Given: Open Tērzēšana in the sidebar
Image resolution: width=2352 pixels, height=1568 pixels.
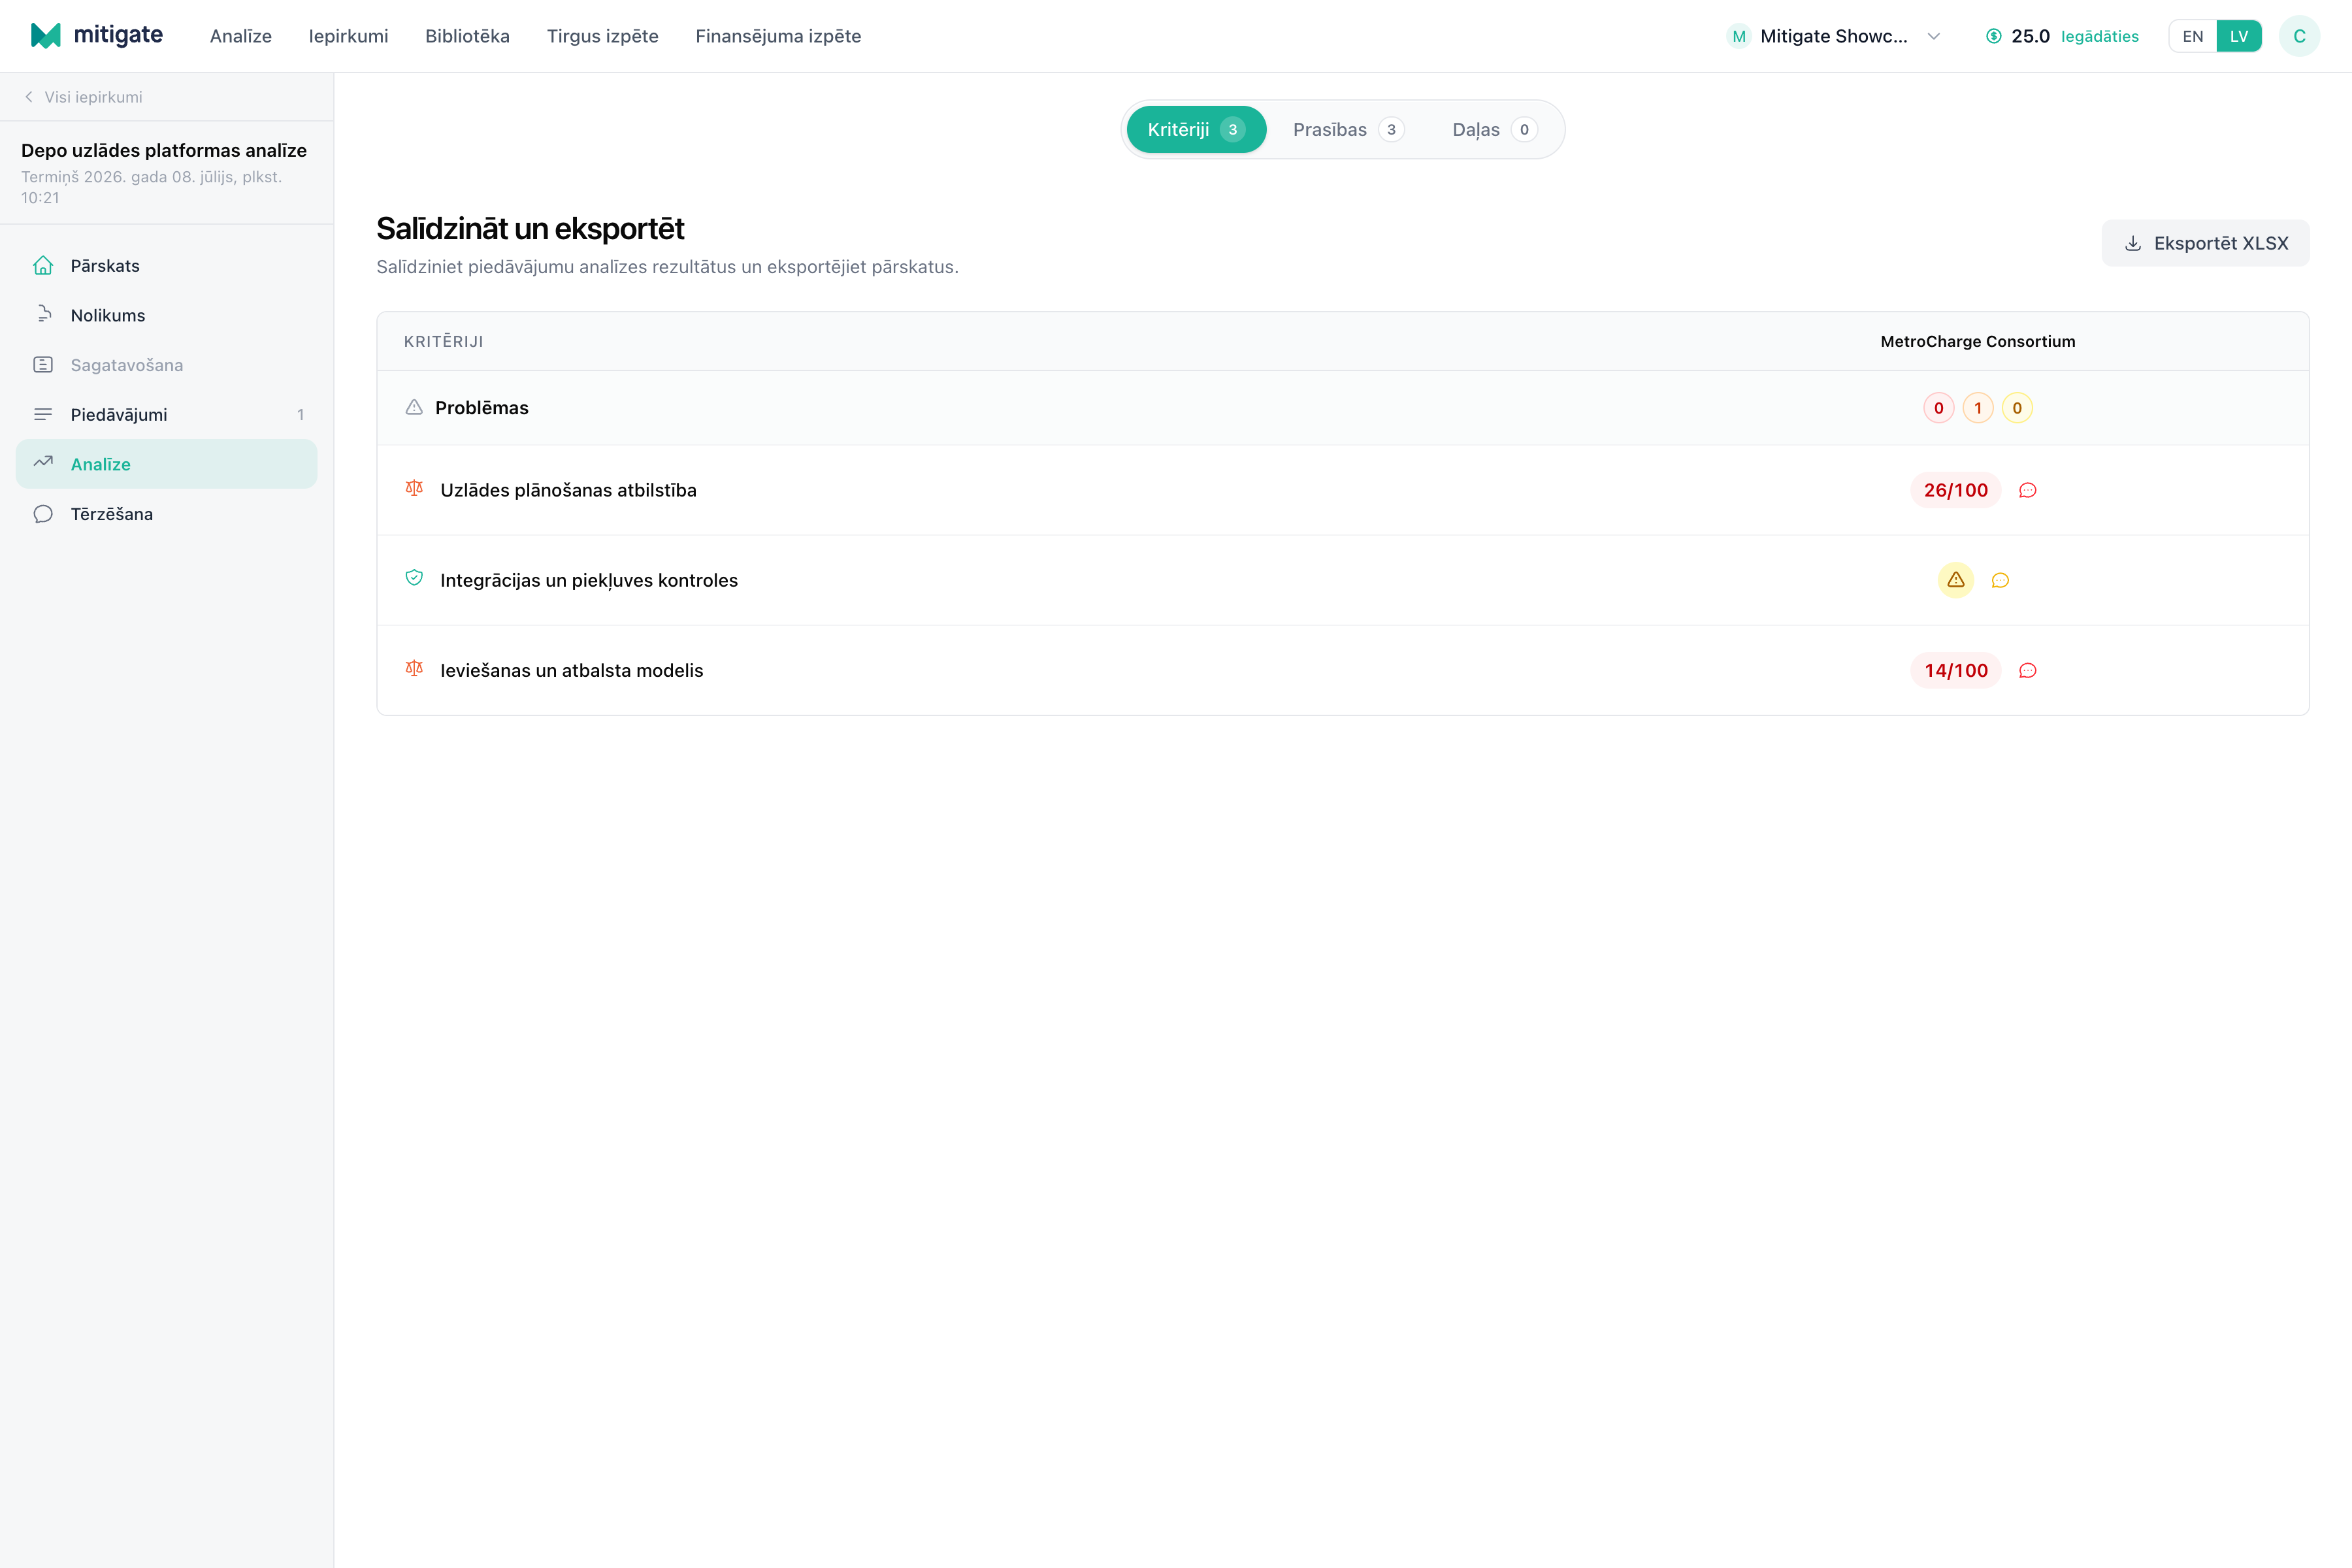Looking at the screenshot, I should (166, 514).
